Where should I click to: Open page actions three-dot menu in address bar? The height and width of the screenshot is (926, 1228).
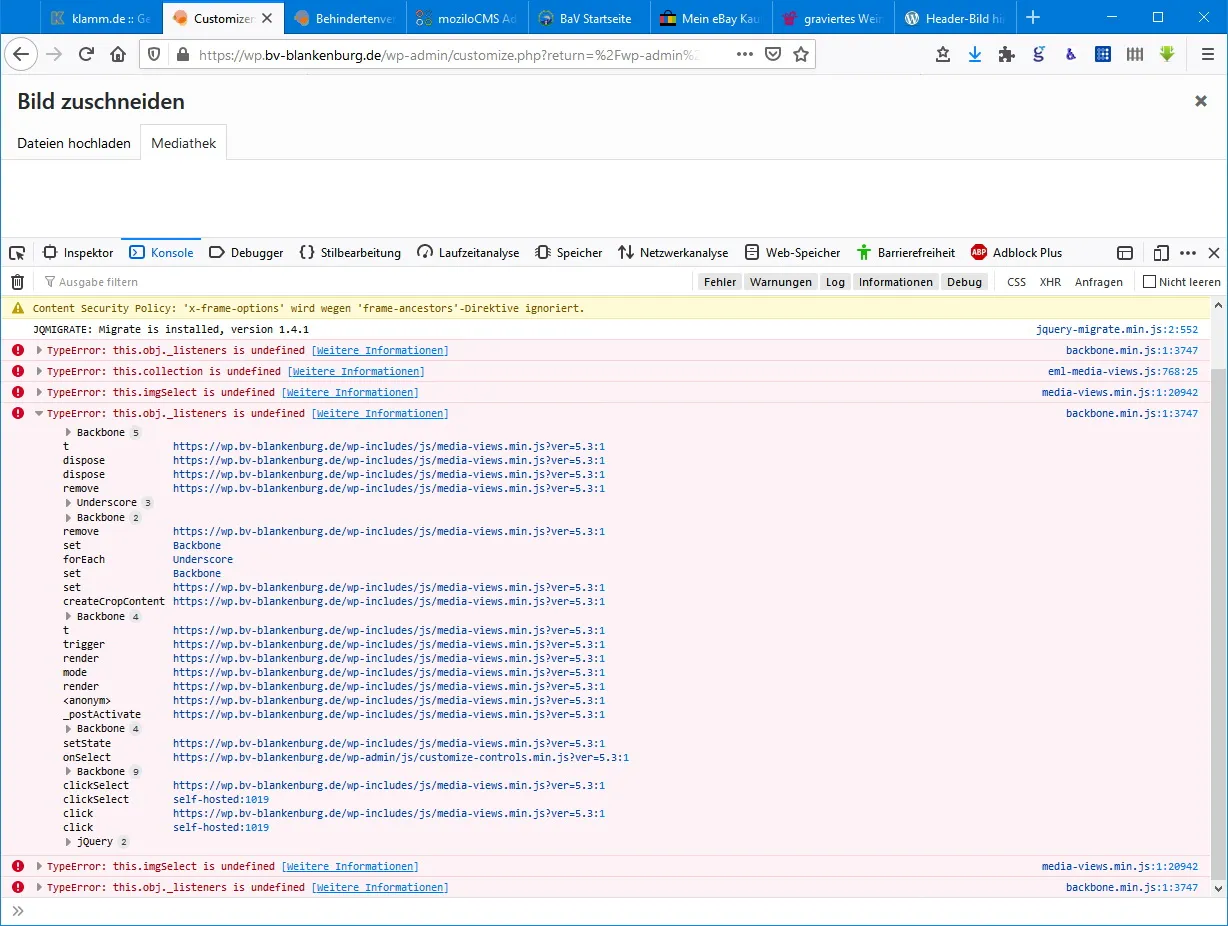click(x=745, y=54)
